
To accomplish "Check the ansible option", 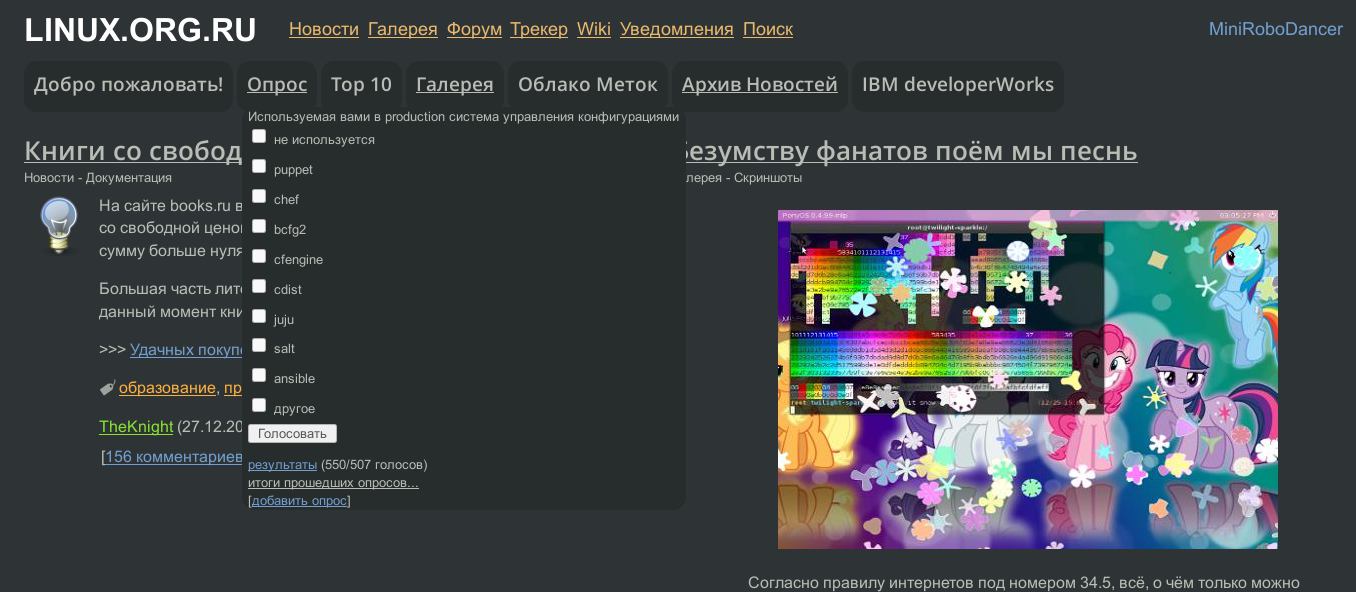I will (259, 376).
